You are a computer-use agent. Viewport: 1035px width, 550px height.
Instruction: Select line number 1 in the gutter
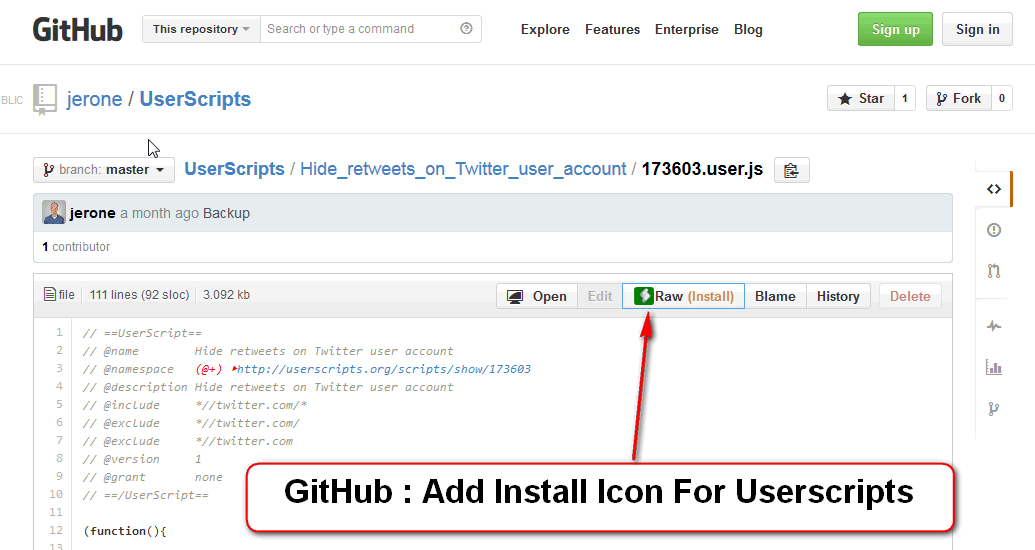pyautogui.click(x=59, y=332)
